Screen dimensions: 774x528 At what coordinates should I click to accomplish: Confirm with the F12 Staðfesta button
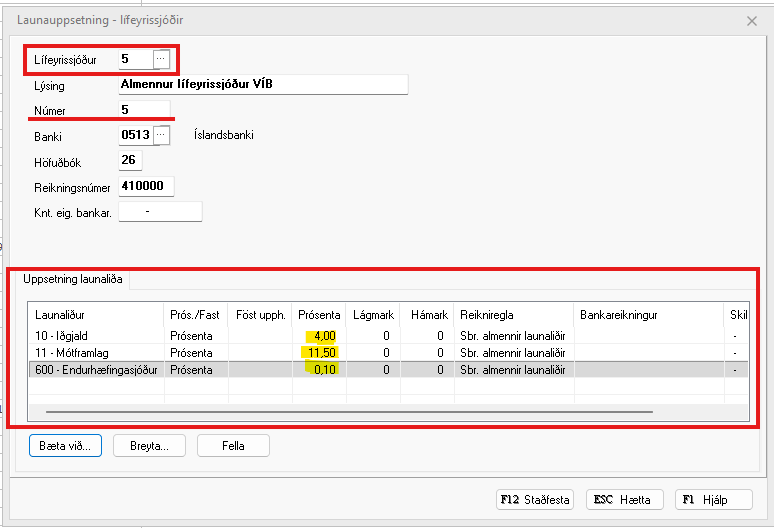point(533,500)
